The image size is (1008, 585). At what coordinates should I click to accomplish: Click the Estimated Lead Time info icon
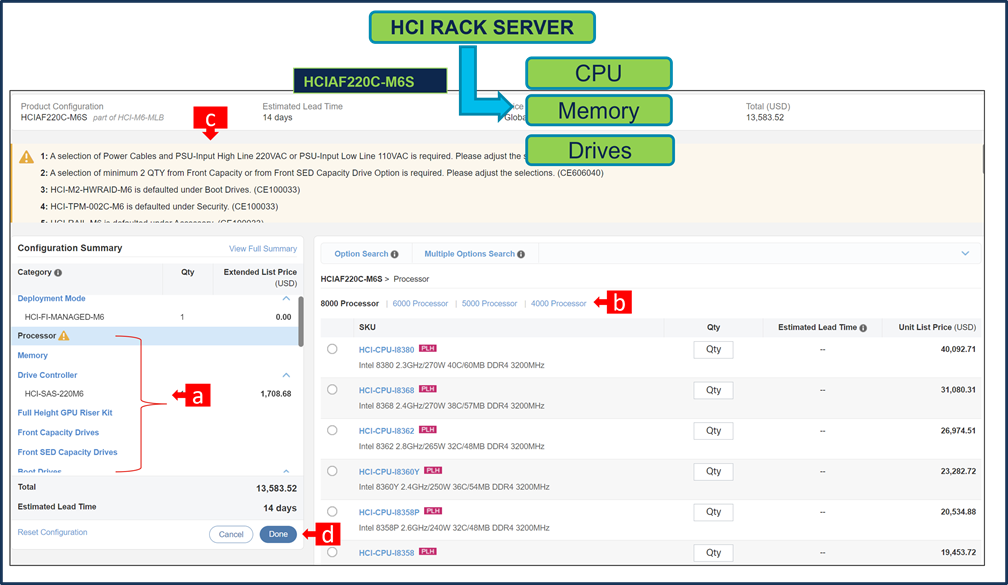pyautogui.click(x=863, y=328)
